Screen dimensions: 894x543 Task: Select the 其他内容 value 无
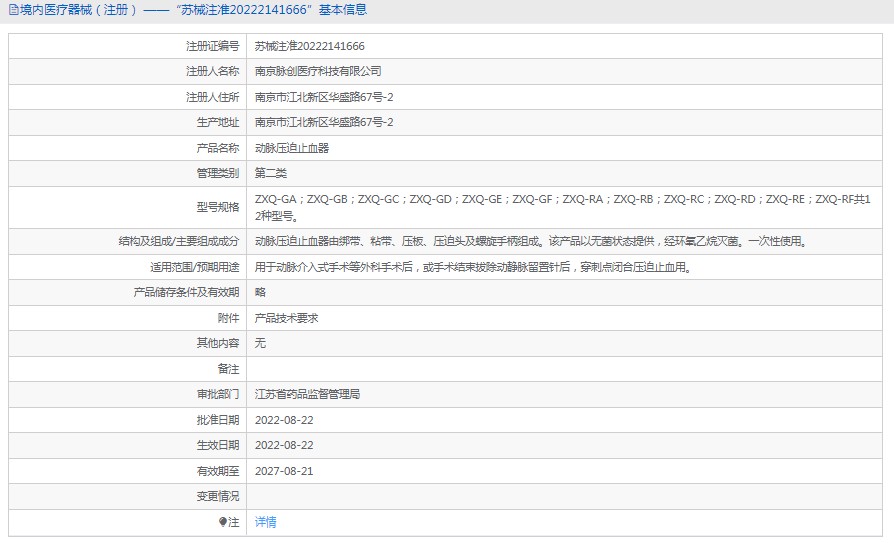[261, 343]
